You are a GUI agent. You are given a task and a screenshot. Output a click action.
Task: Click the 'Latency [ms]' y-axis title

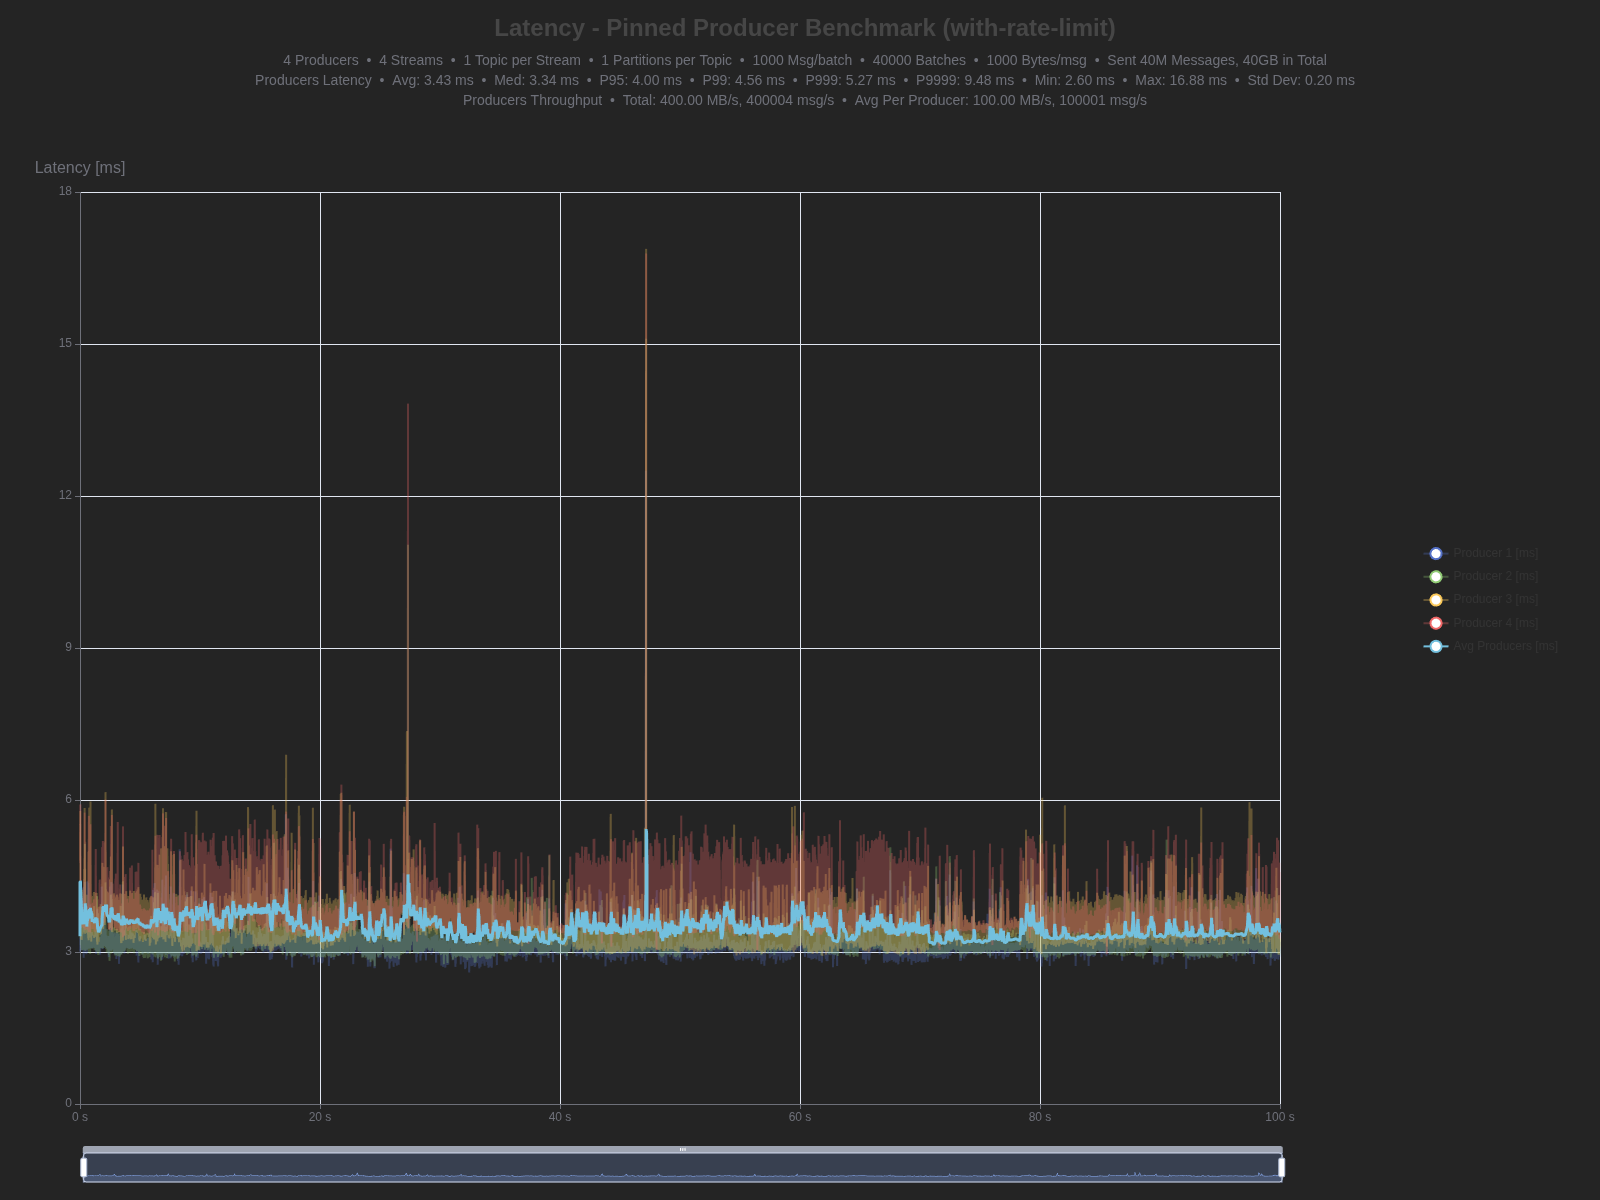point(80,168)
